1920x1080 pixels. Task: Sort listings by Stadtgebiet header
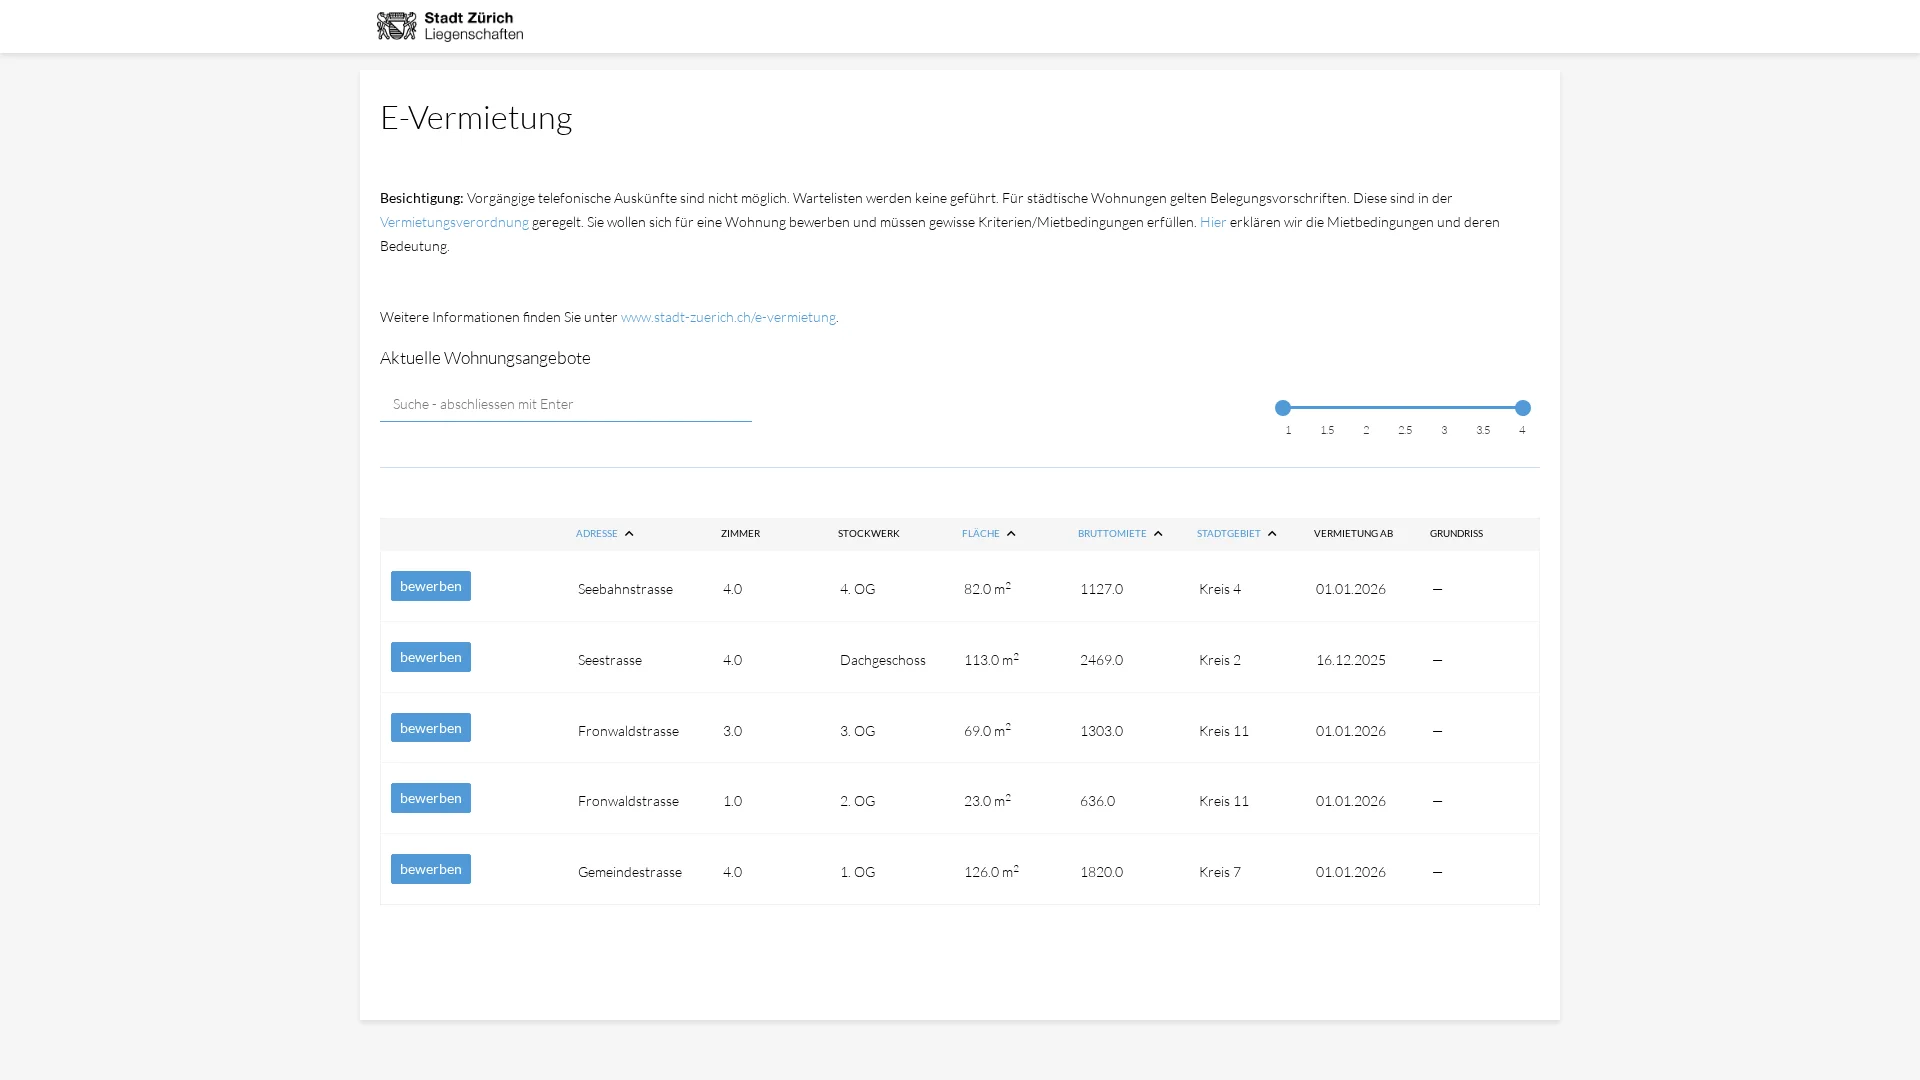[1228, 534]
